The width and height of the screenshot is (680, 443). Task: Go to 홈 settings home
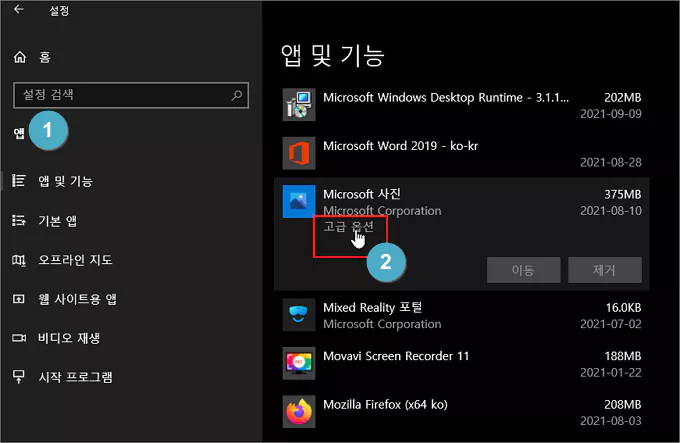point(45,57)
